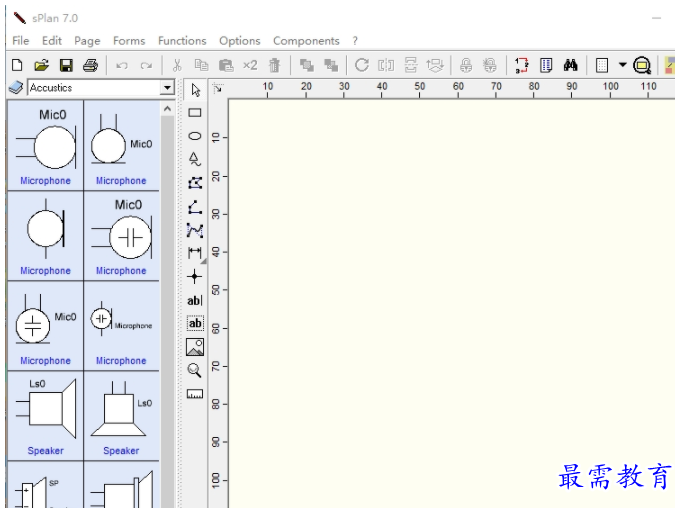Select the Polygon tool
Screen dimensions: 680x508
click(x=195, y=183)
